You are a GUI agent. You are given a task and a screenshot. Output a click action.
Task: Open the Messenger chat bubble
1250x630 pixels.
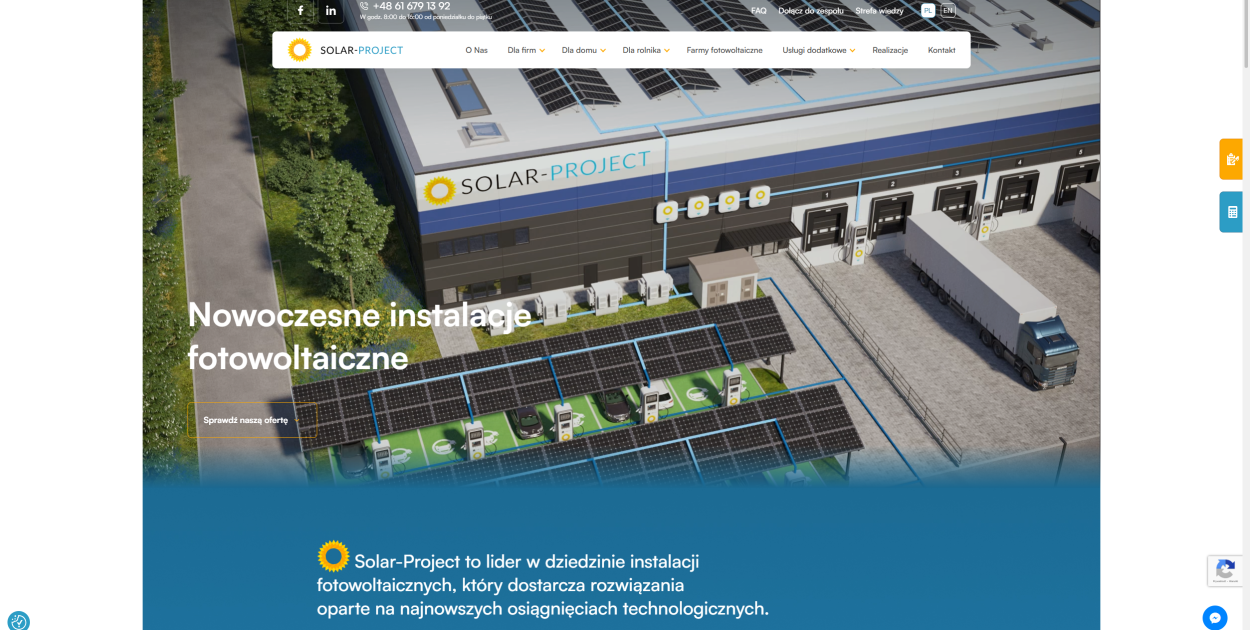click(x=1214, y=617)
